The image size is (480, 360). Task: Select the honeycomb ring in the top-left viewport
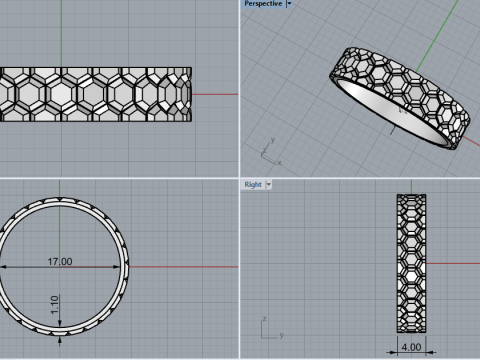pos(96,94)
